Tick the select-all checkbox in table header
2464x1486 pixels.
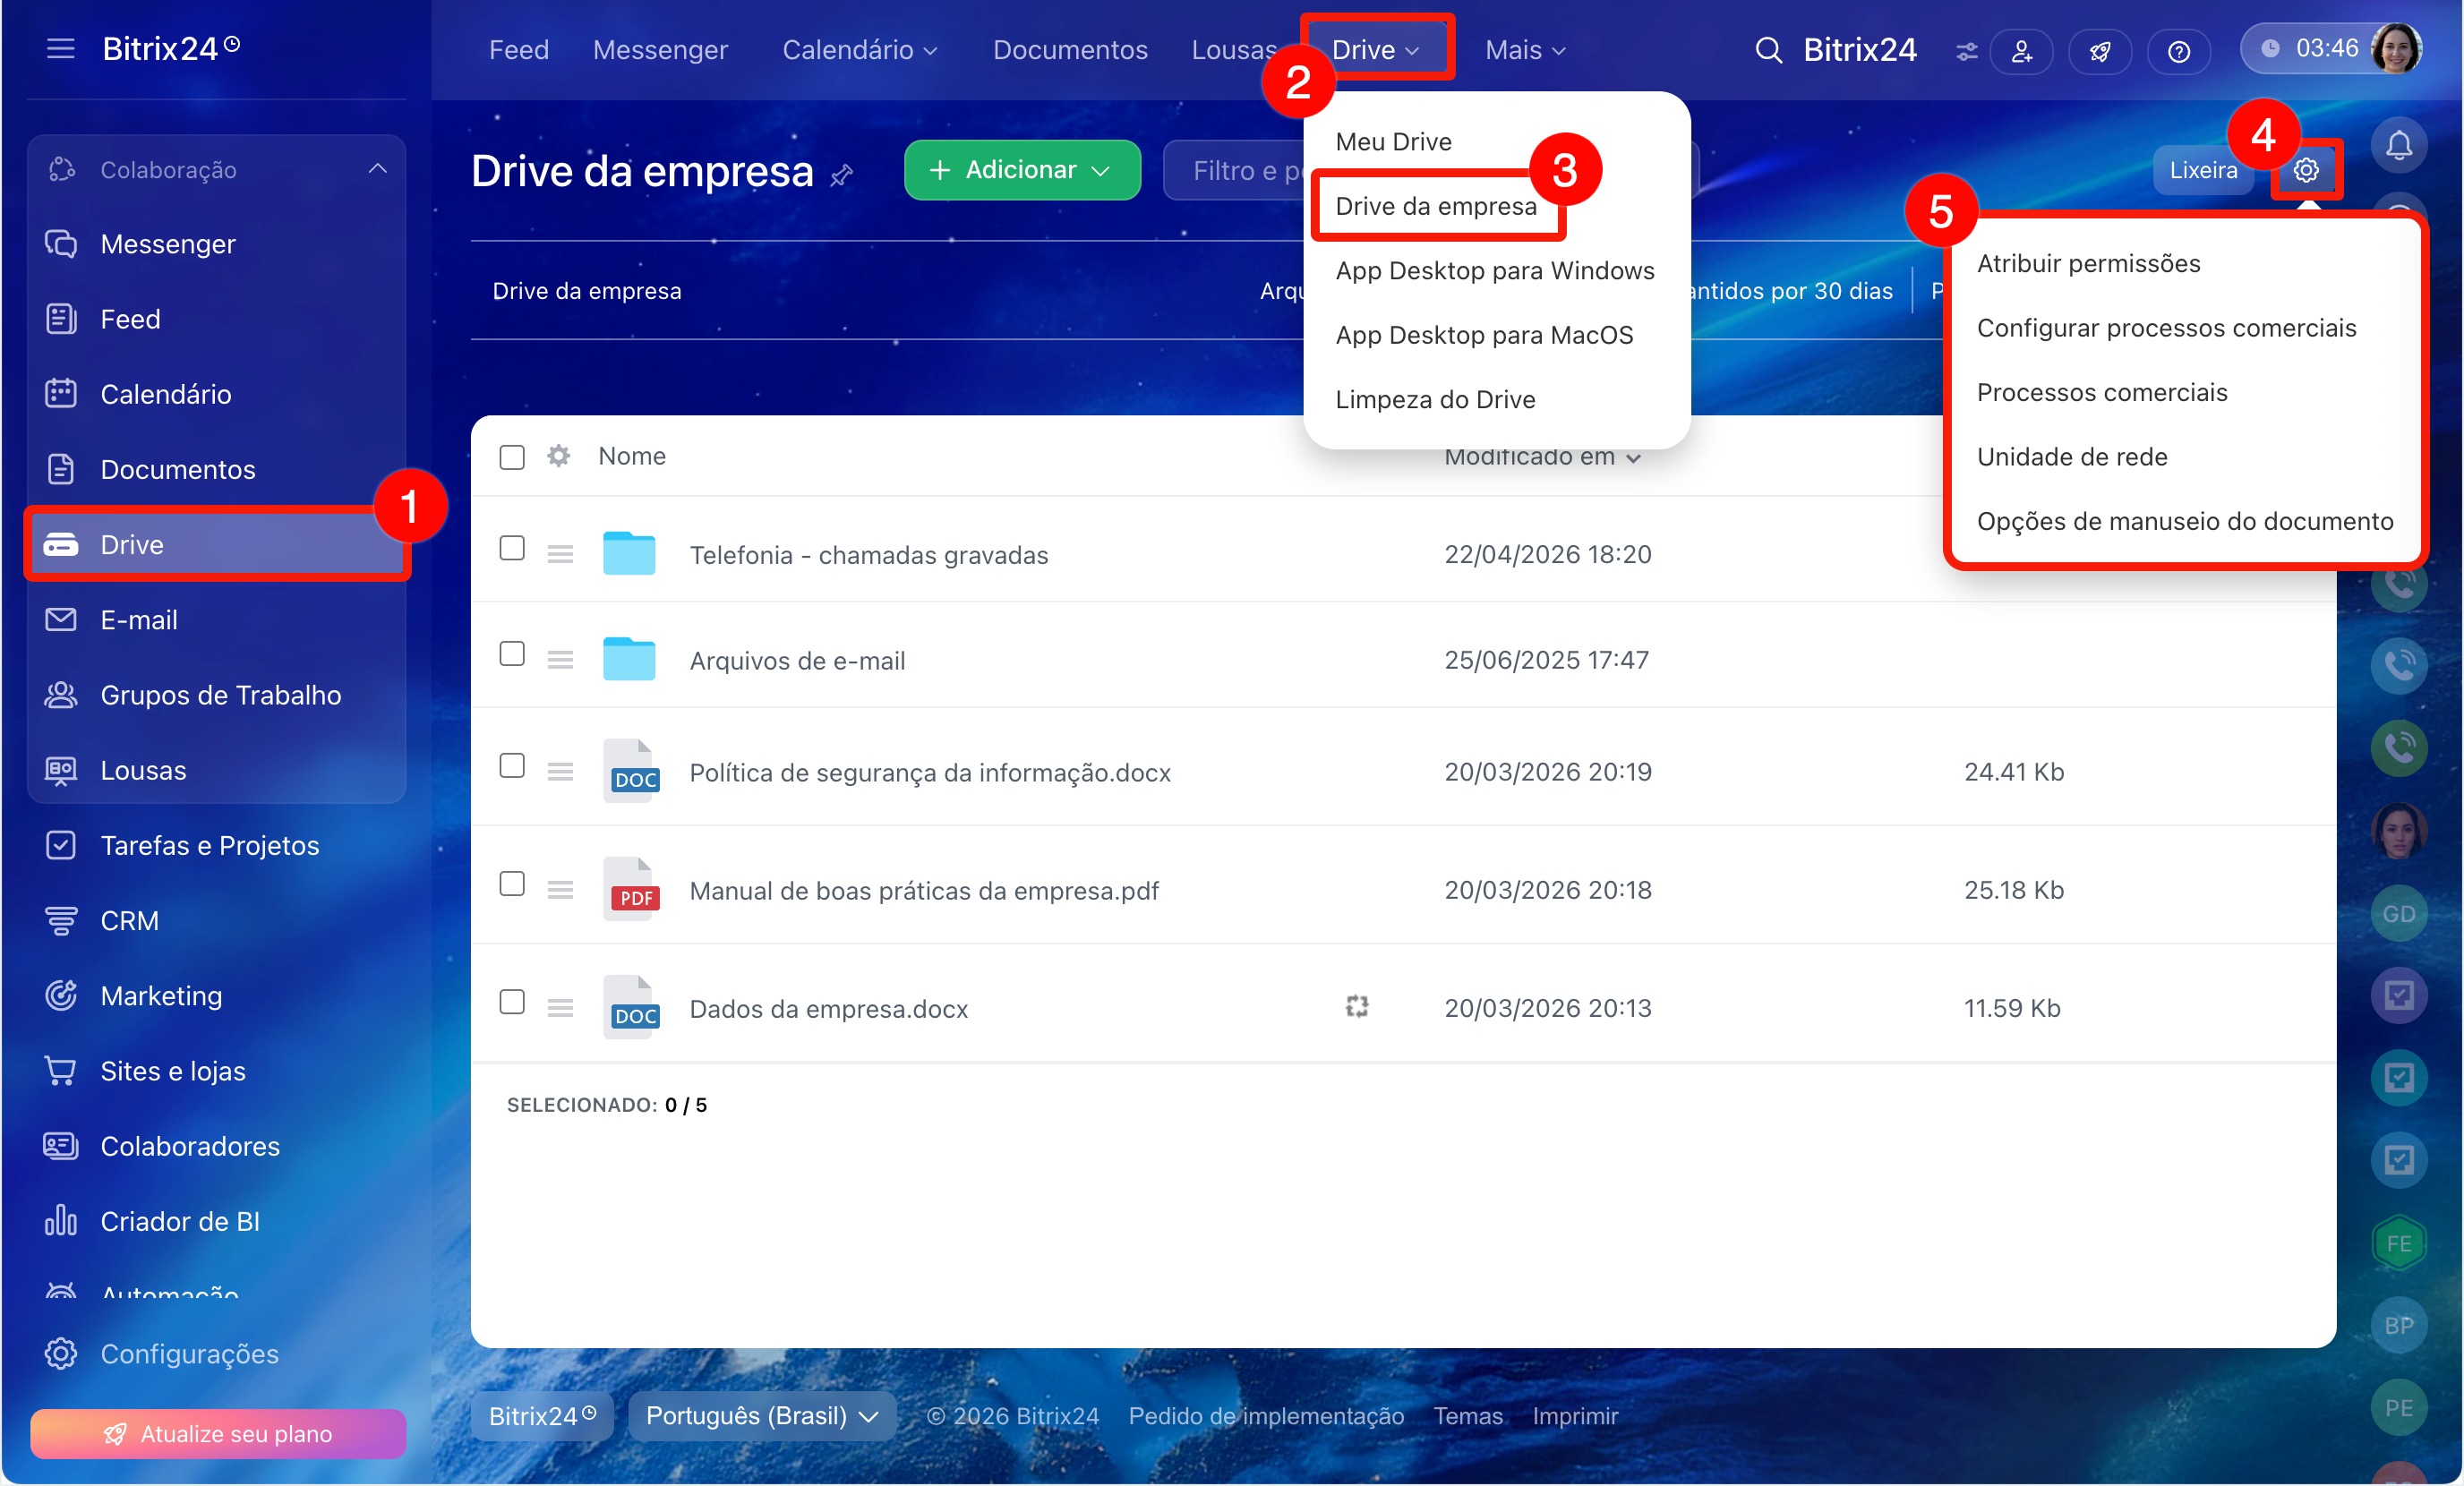click(512, 457)
